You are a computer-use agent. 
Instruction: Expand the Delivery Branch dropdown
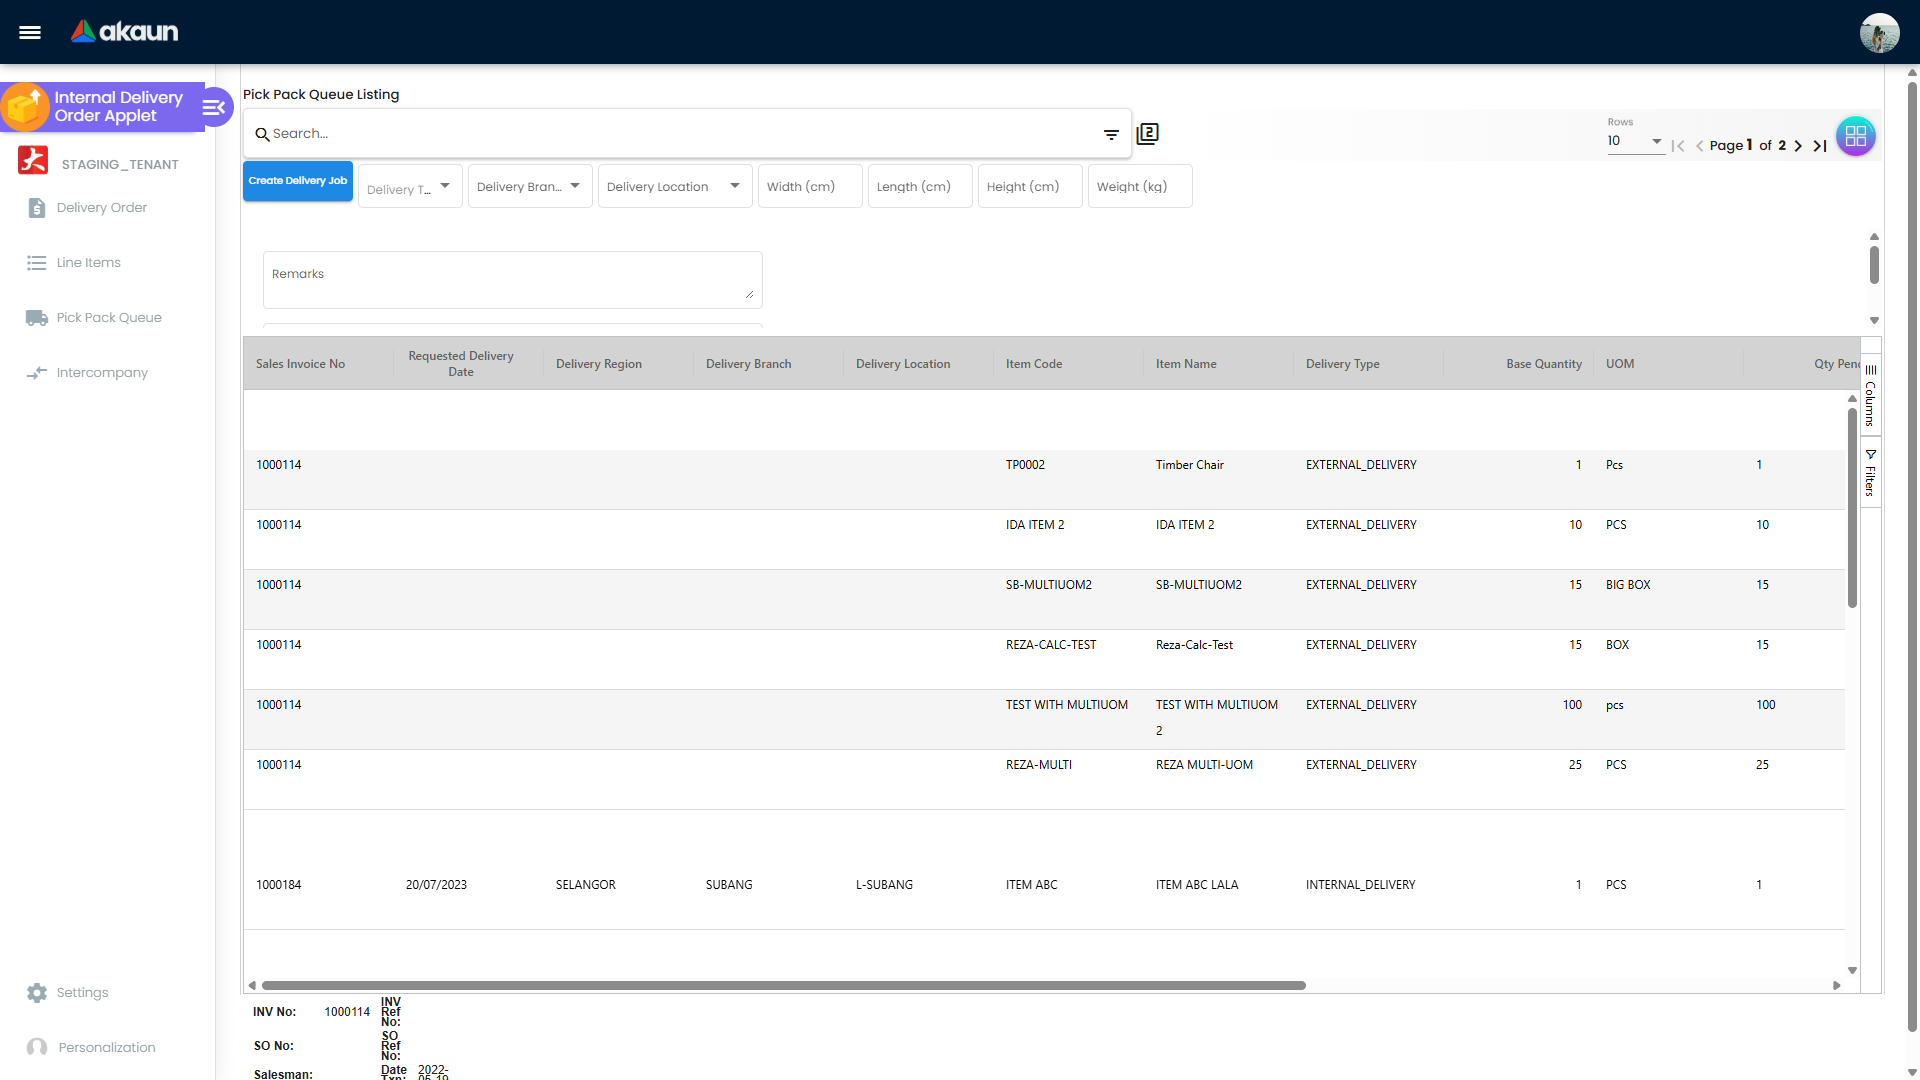(530, 186)
